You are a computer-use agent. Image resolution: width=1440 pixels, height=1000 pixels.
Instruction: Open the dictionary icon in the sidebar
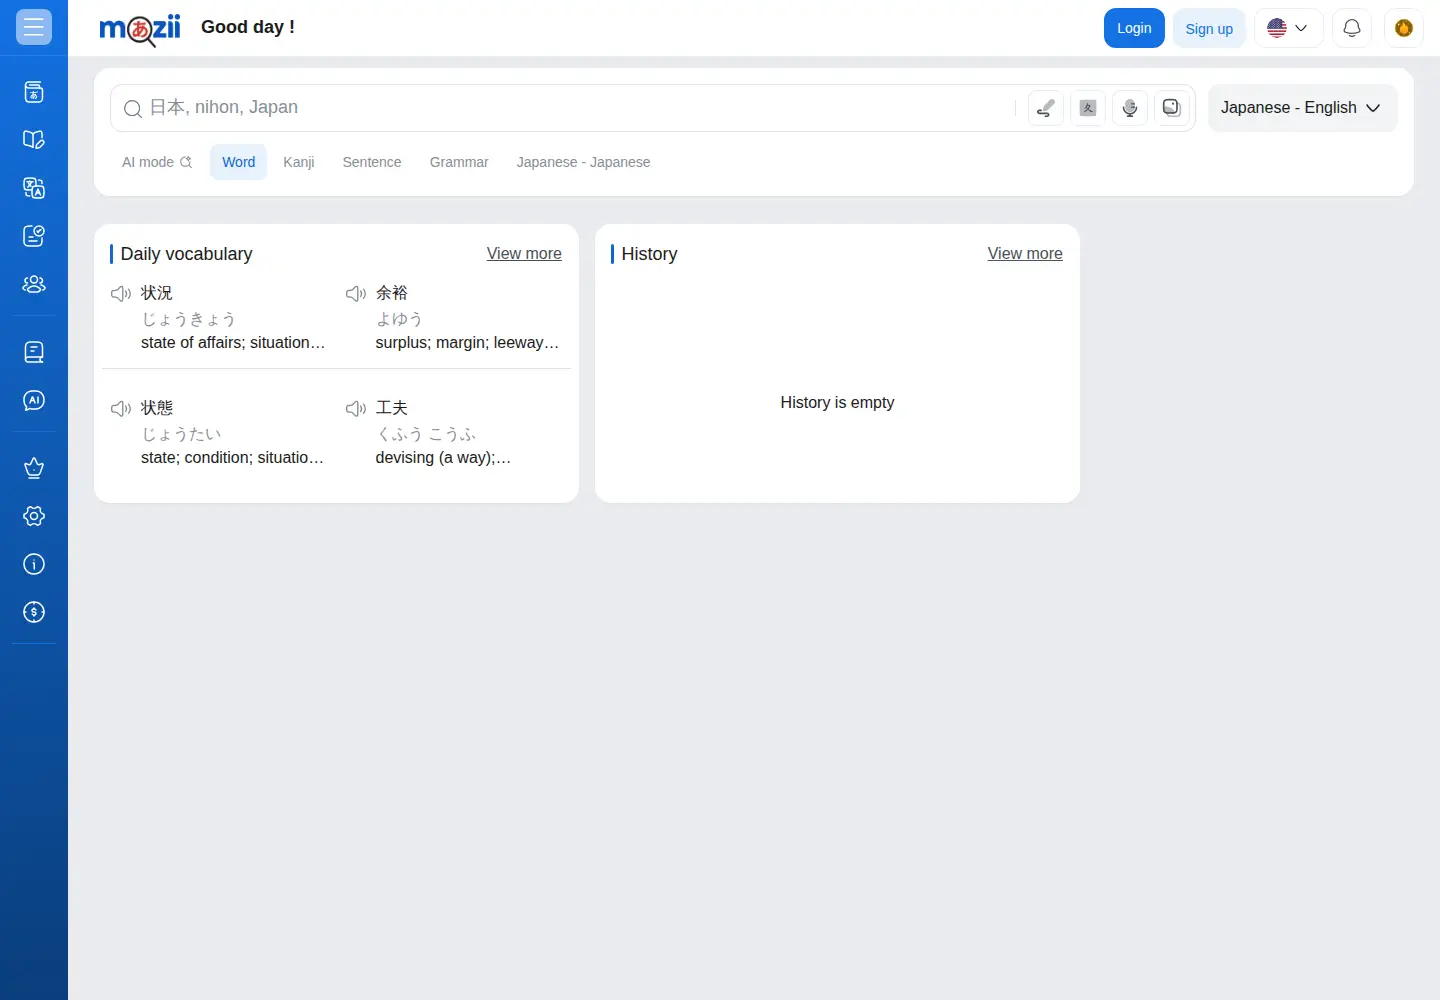pos(34,92)
